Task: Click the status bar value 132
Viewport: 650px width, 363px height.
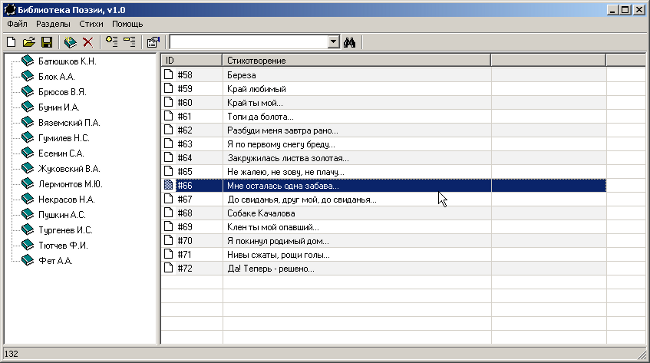Action: (x=12, y=354)
